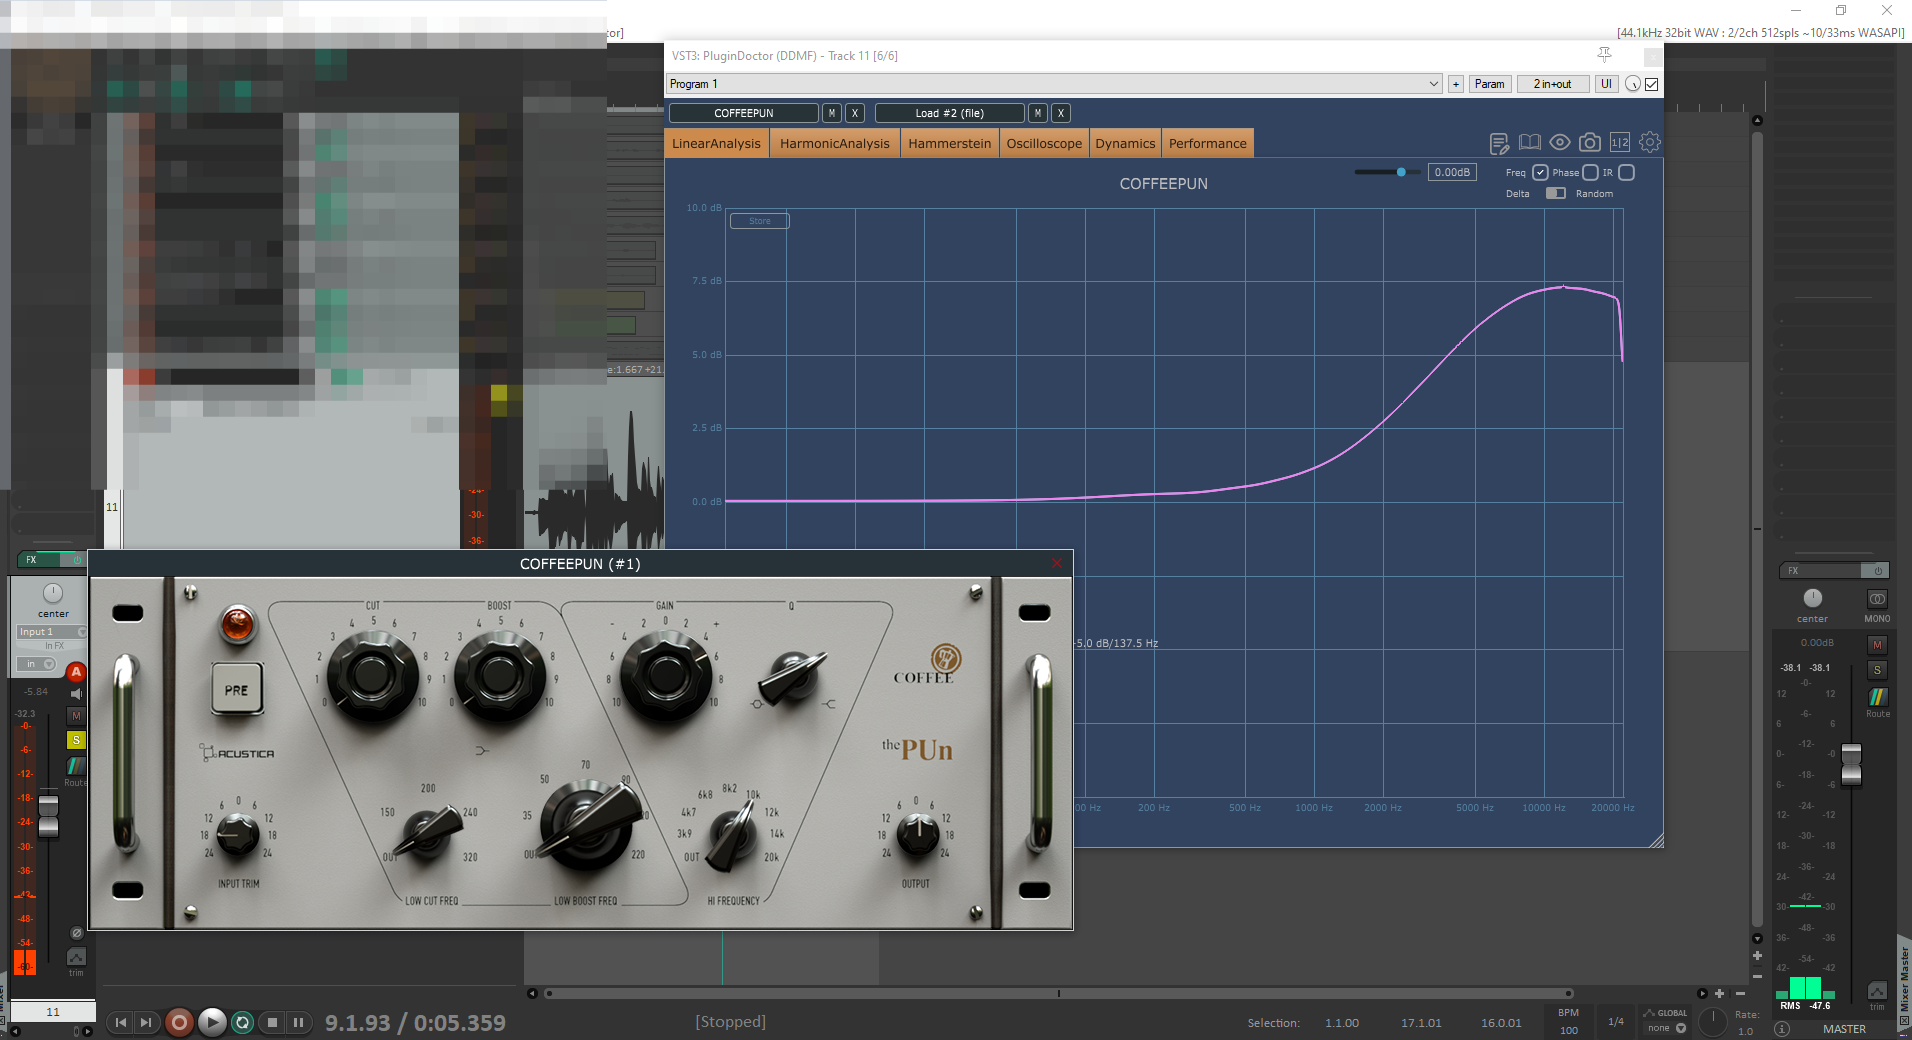
Task: Open the Program 1 preset dropdown
Action: [1054, 84]
